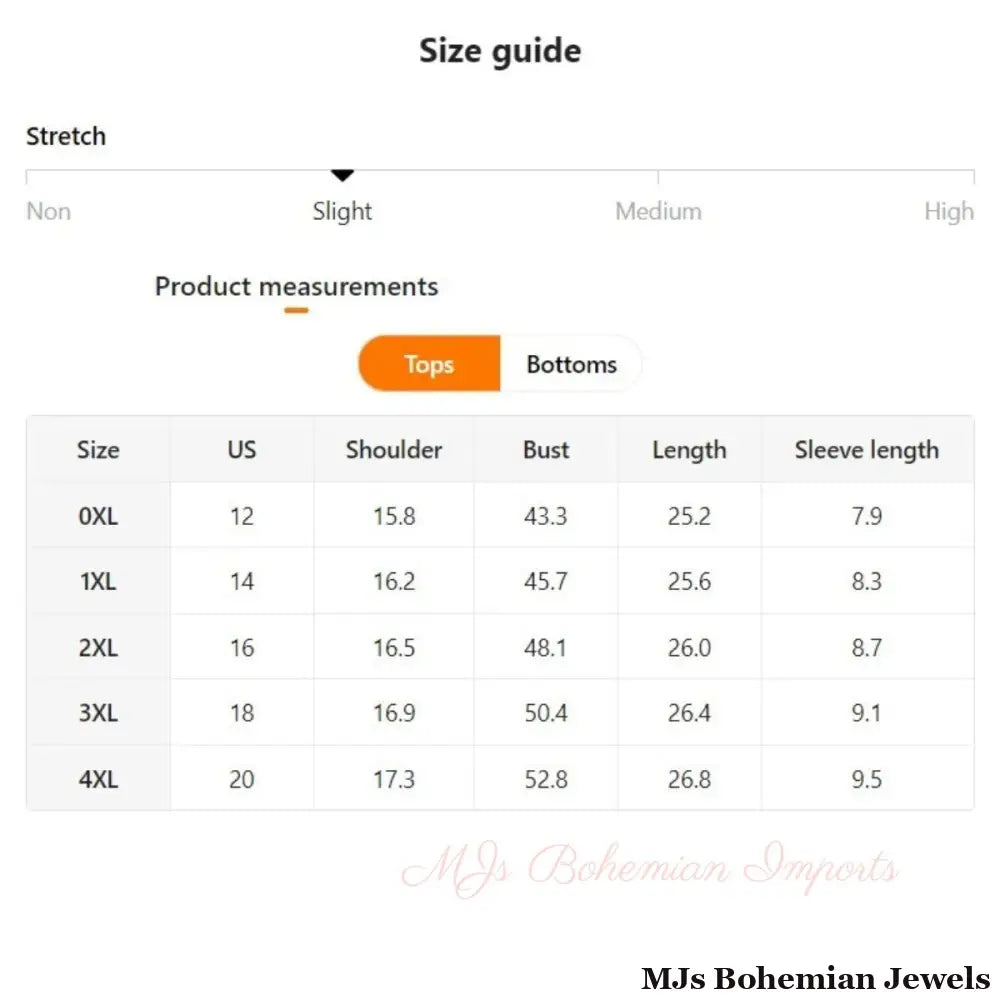Image resolution: width=1000 pixels, height=1000 pixels.
Task: Click the Length column header
Action: pyautogui.click(x=689, y=450)
